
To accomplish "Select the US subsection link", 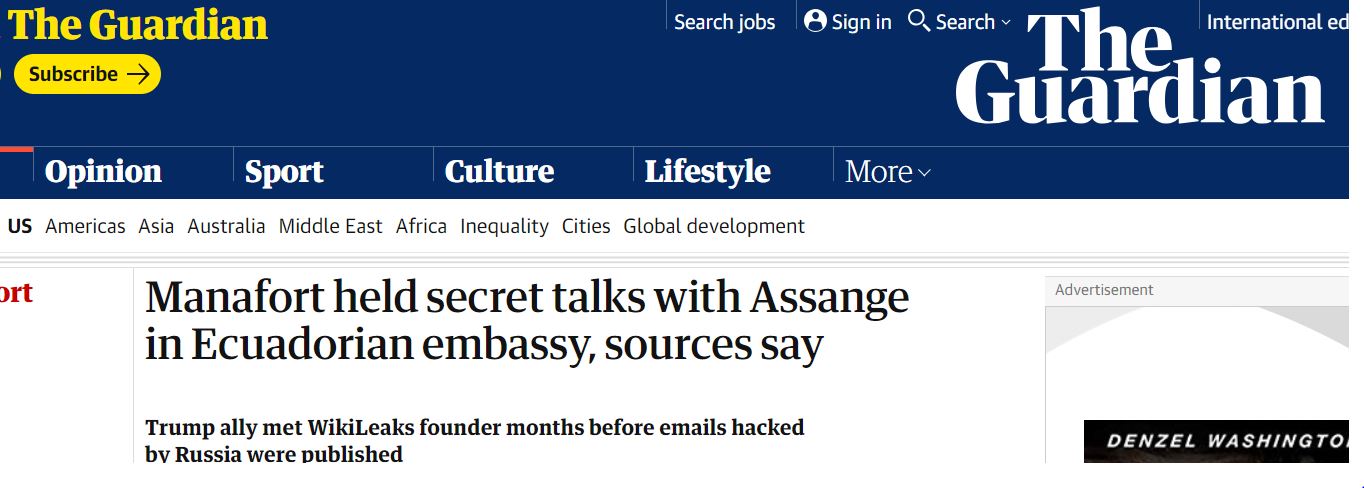I will pos(20,226).
